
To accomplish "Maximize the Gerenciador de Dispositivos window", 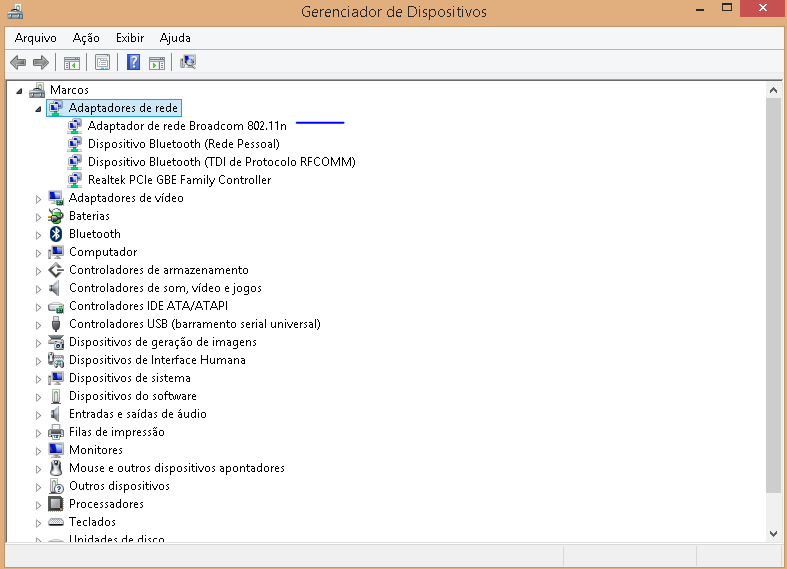I will (x=727, y=8).
